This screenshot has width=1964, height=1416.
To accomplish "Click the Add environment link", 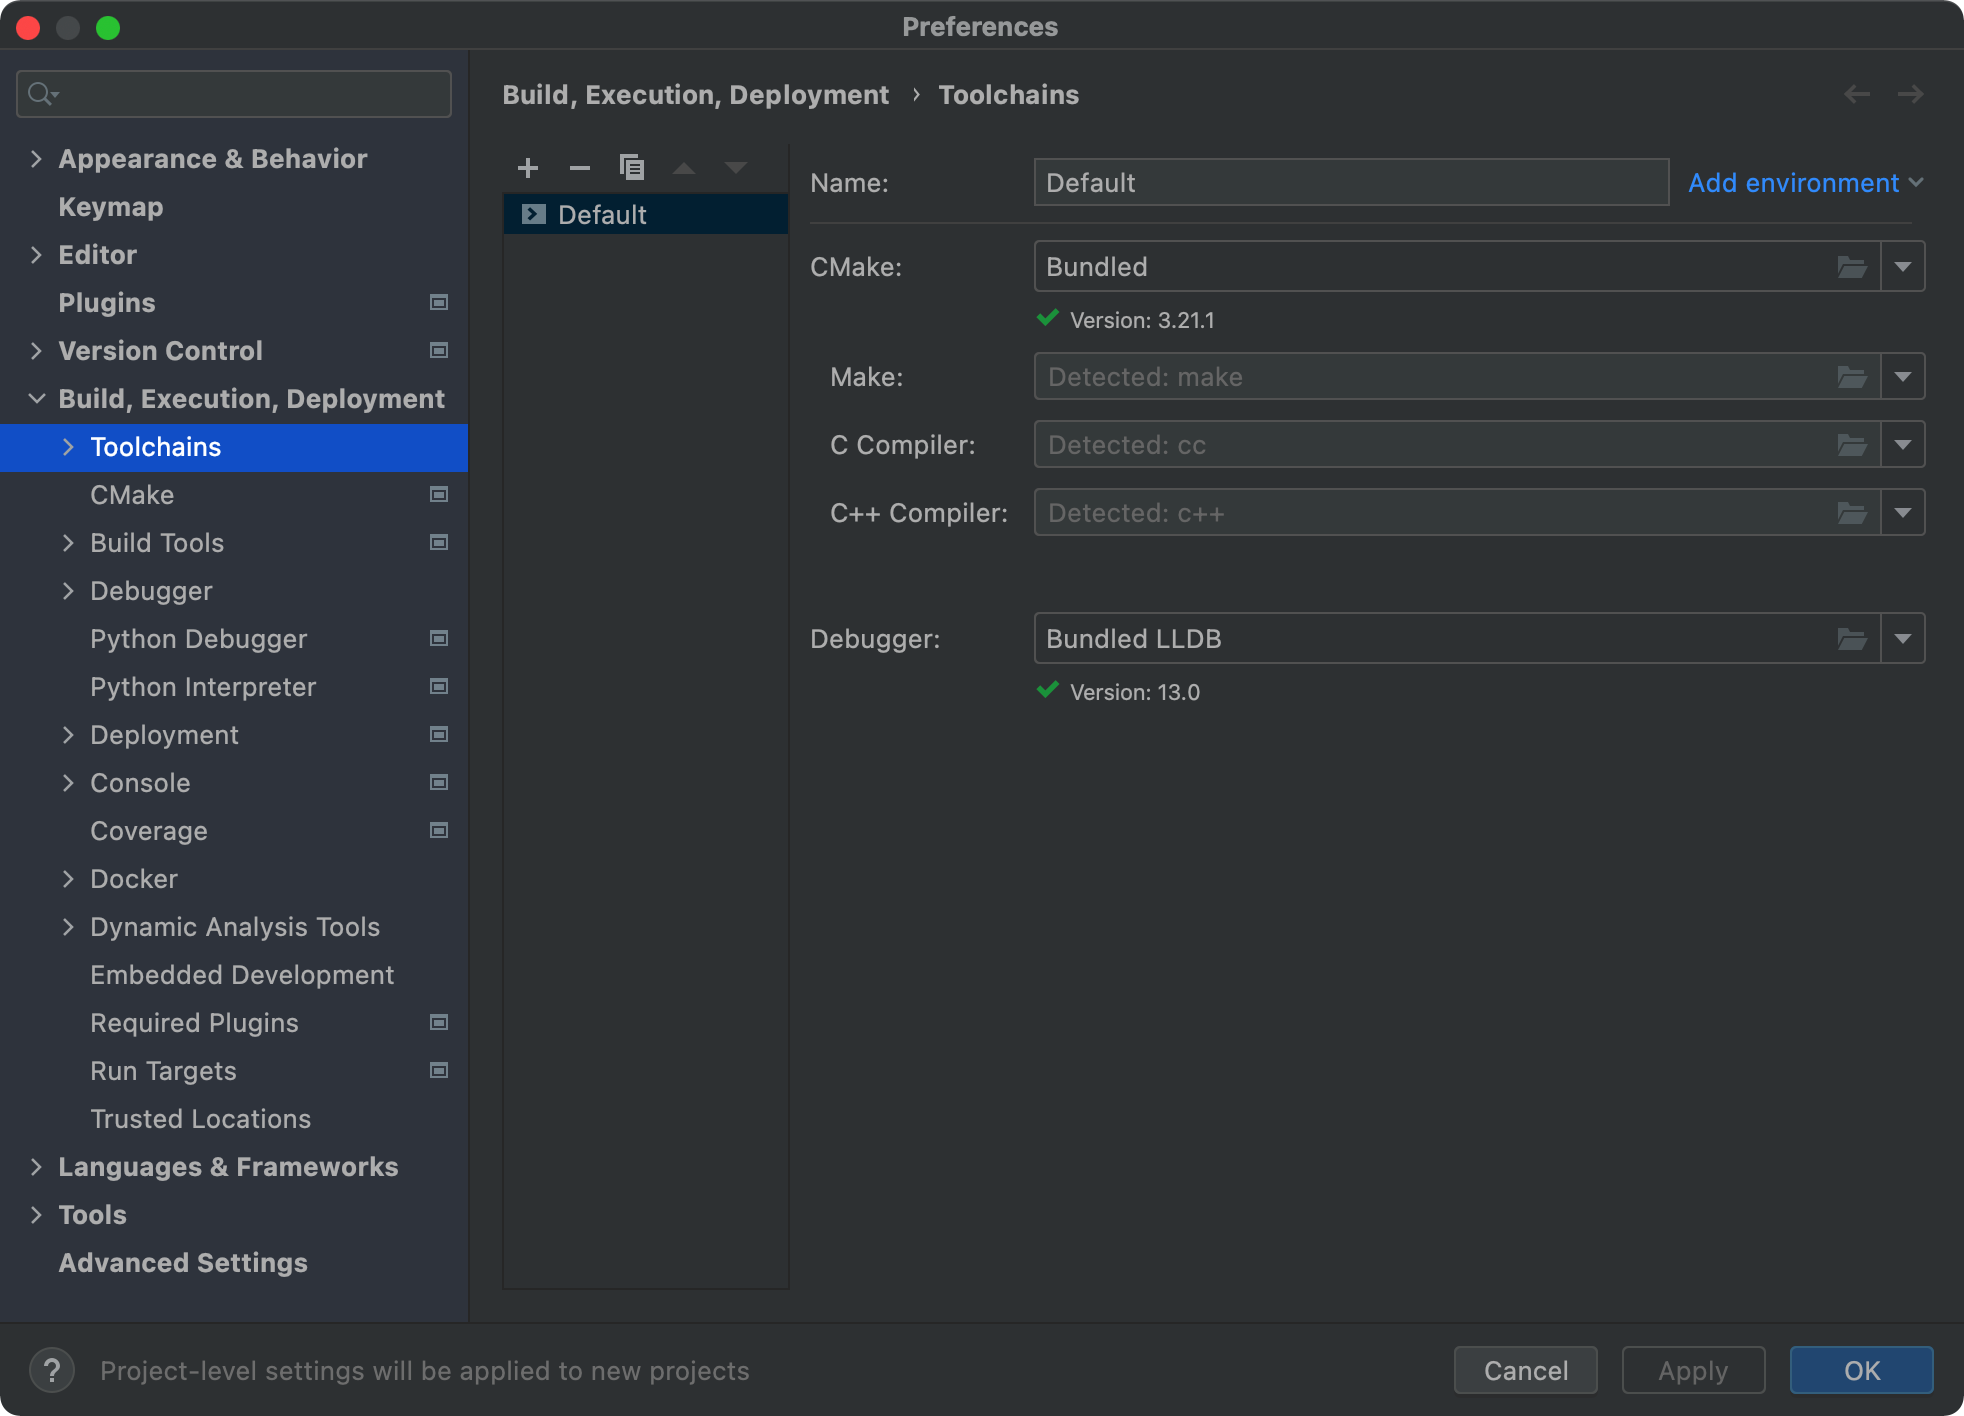I will point(1794,183).
